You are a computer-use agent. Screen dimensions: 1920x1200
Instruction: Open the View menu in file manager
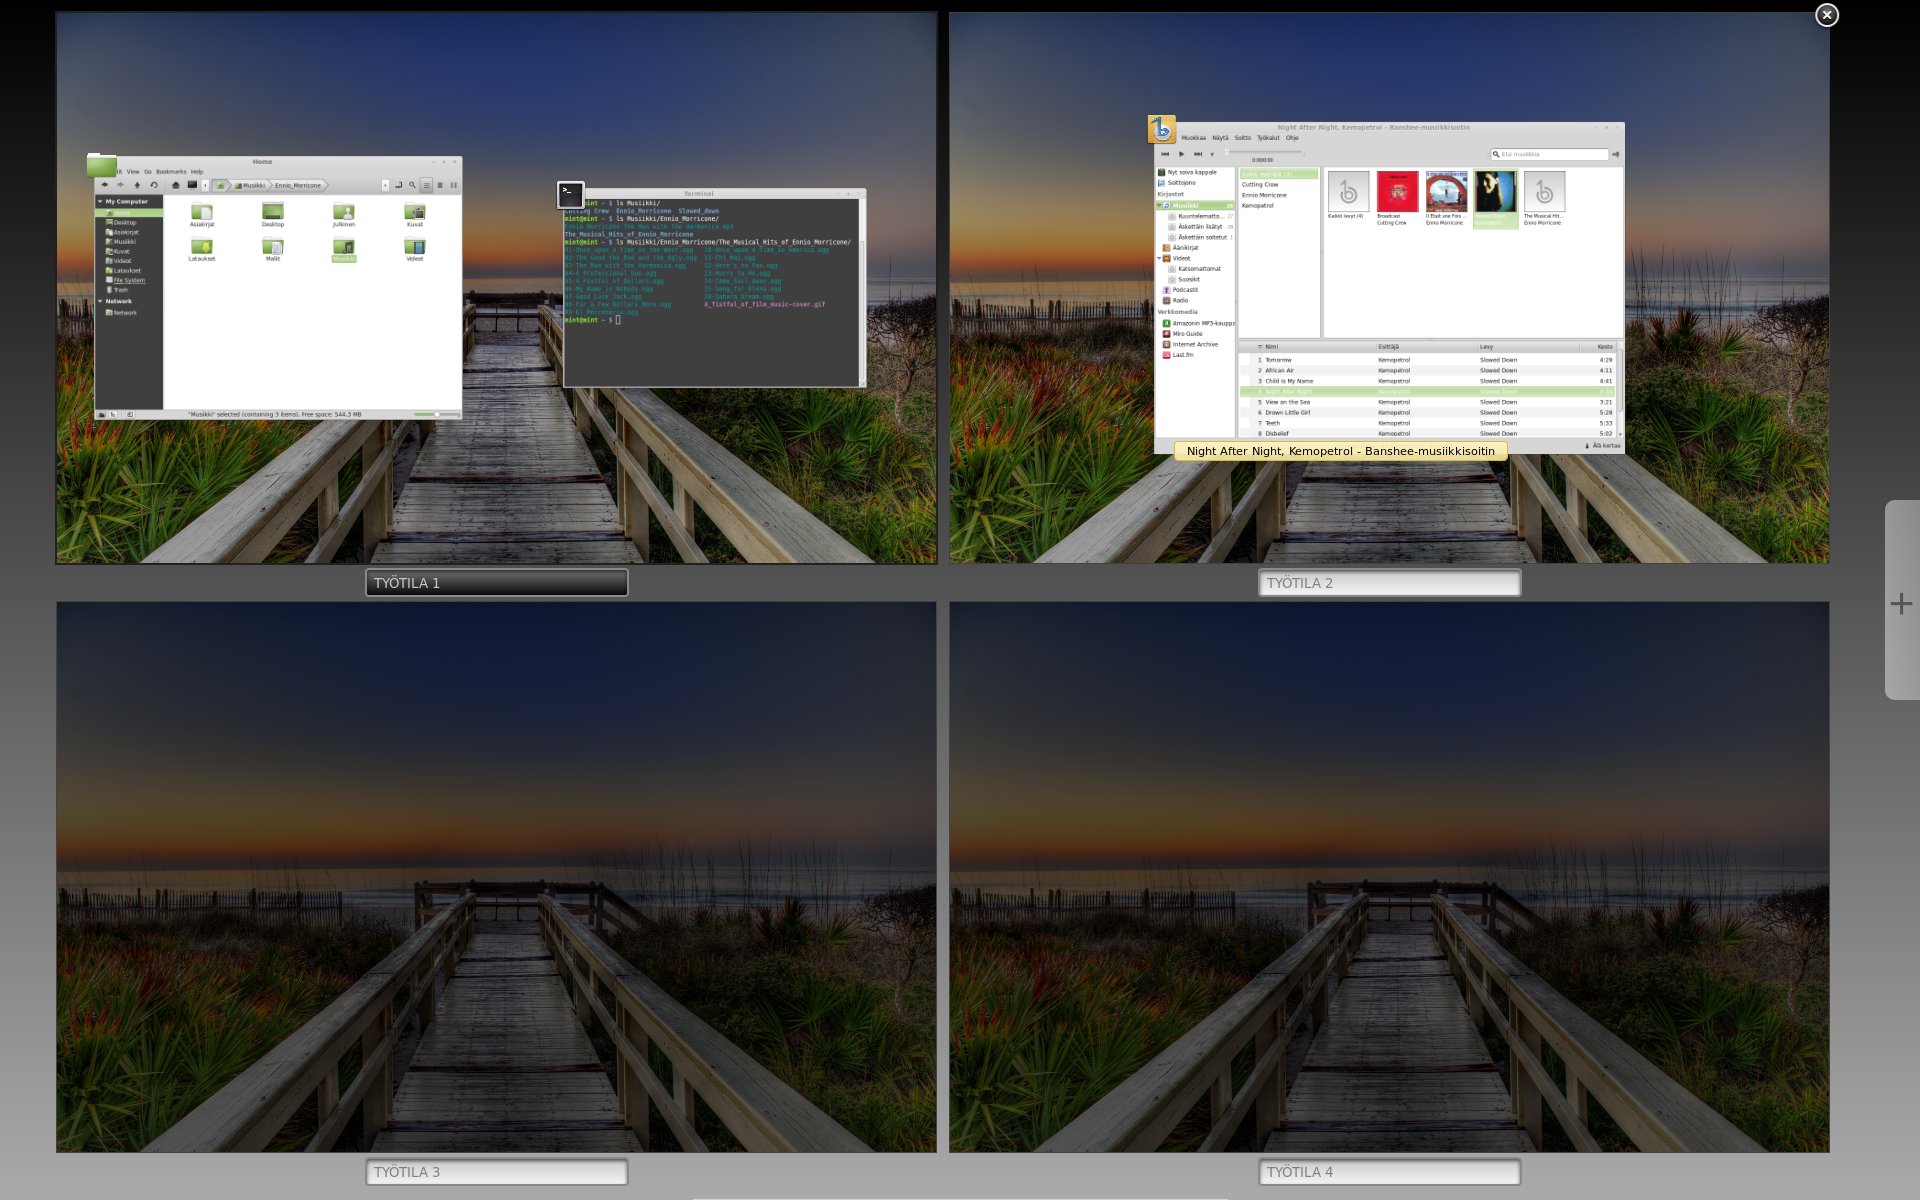133,172
